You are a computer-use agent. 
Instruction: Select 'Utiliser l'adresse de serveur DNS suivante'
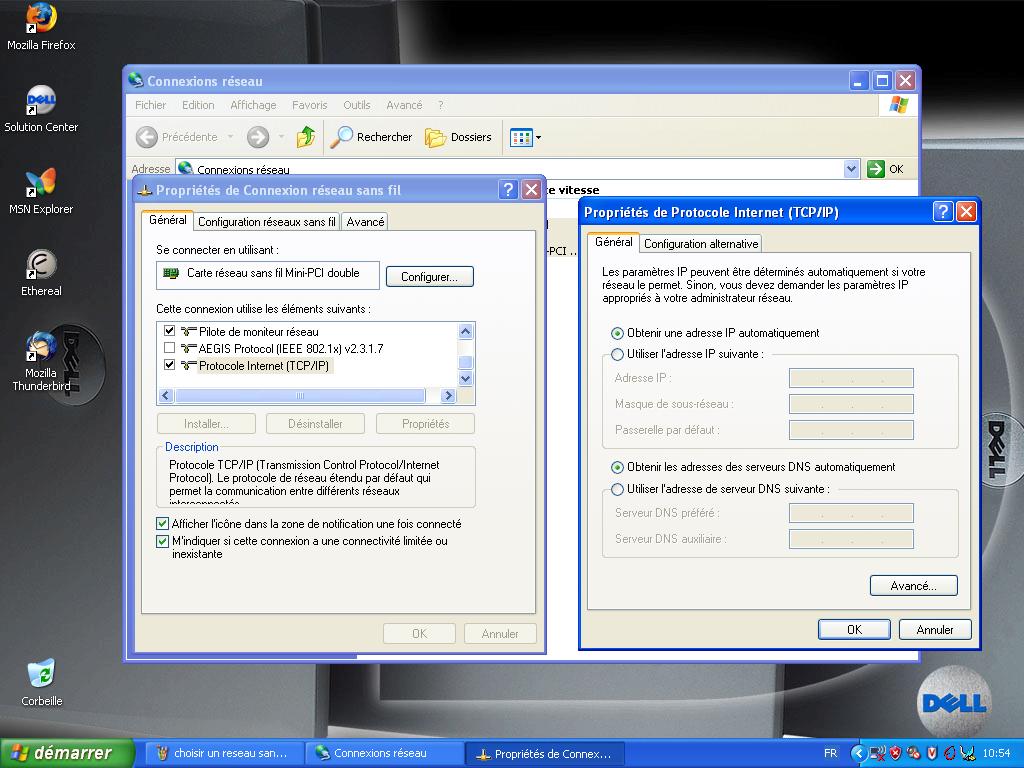click(618, 489)
